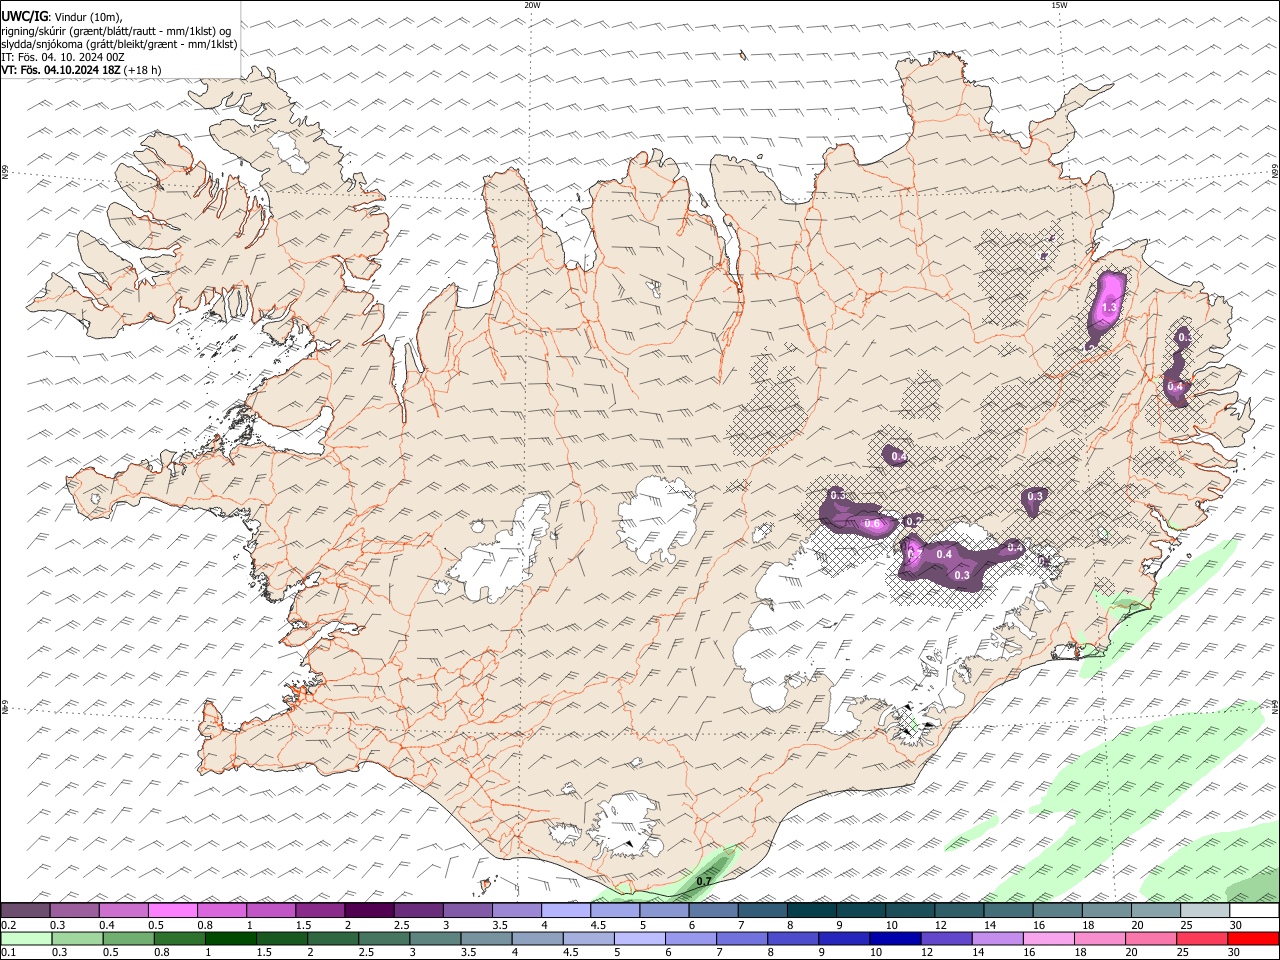Select the dark blue 10 swatch in bottom row

coord(894,939)
